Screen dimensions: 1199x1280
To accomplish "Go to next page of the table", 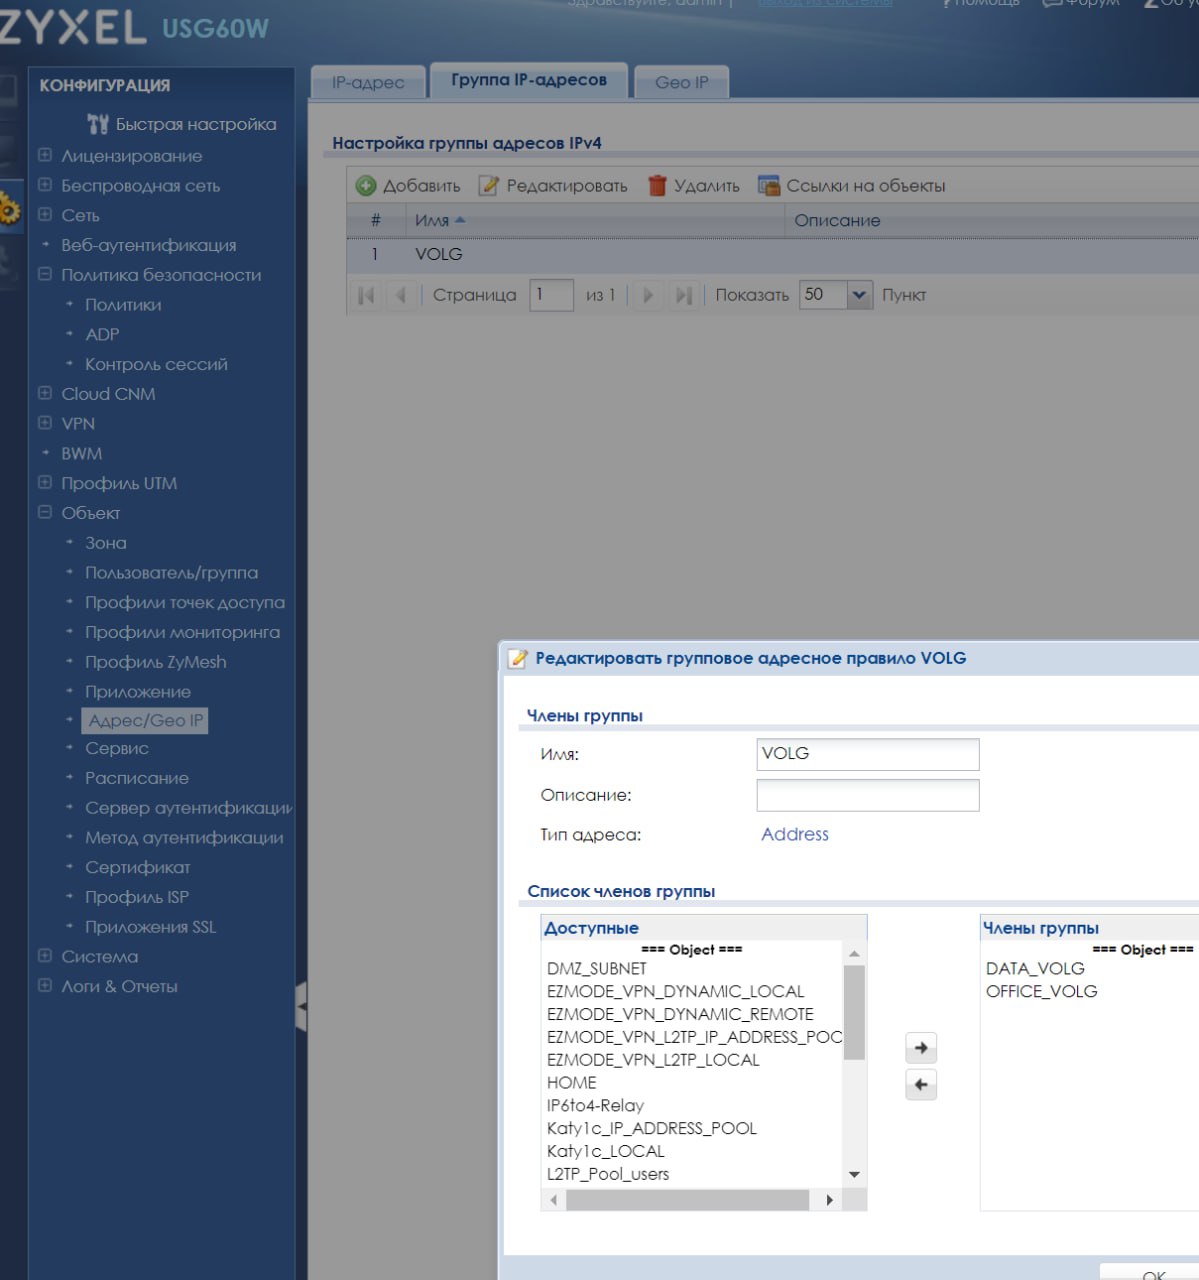I will point(648,295).
